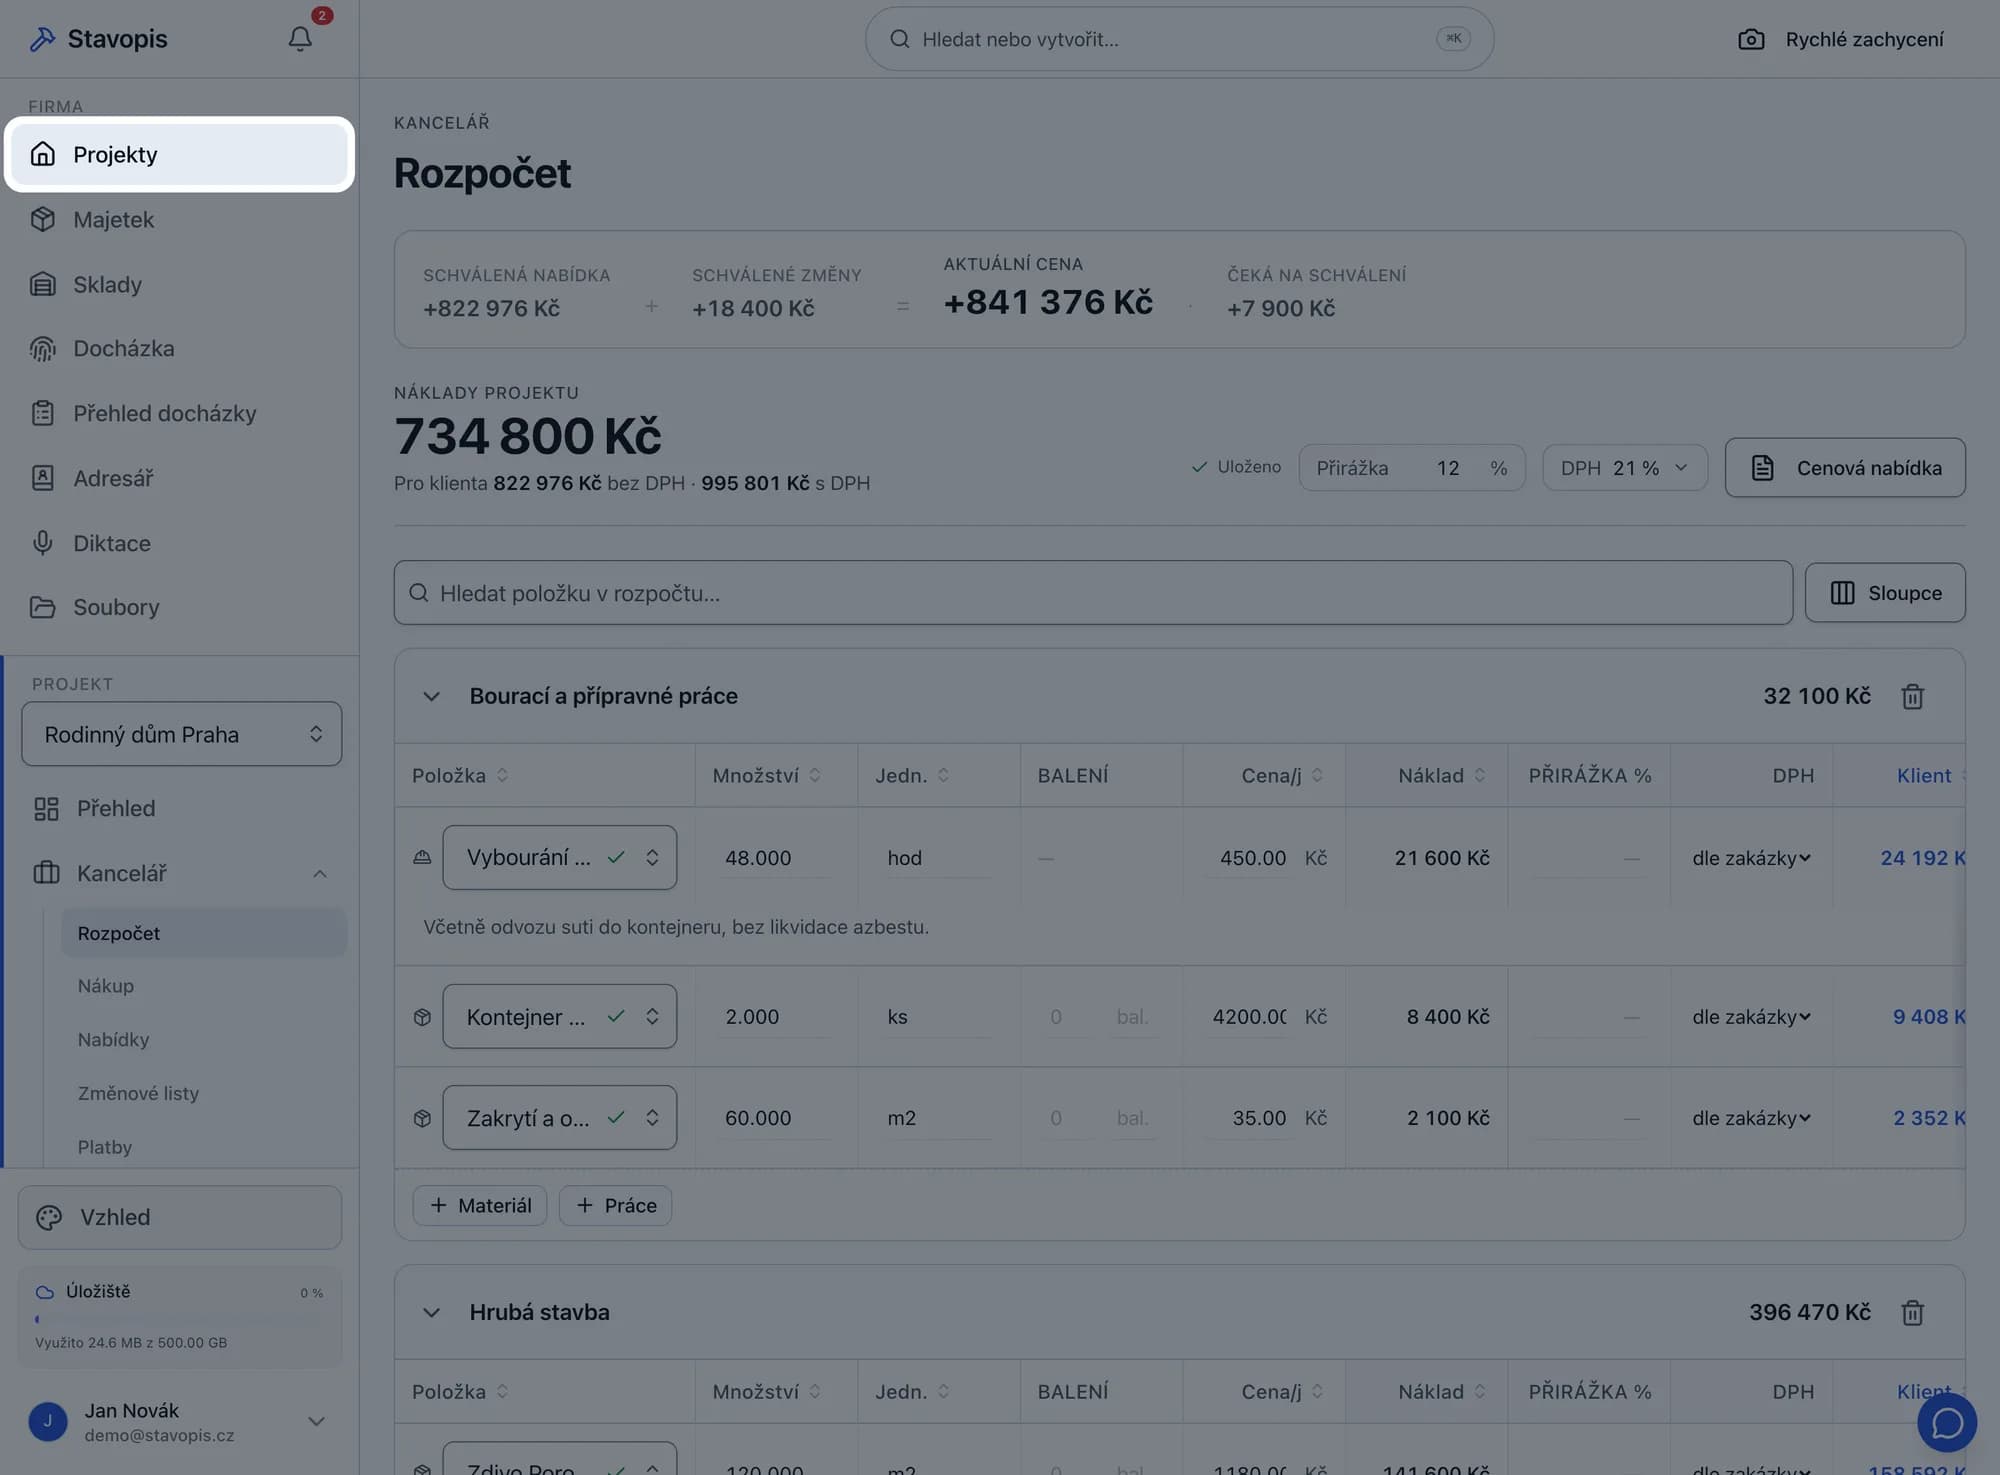Focus the Hledat nebo vytvořit search bar

[1179, 39]
